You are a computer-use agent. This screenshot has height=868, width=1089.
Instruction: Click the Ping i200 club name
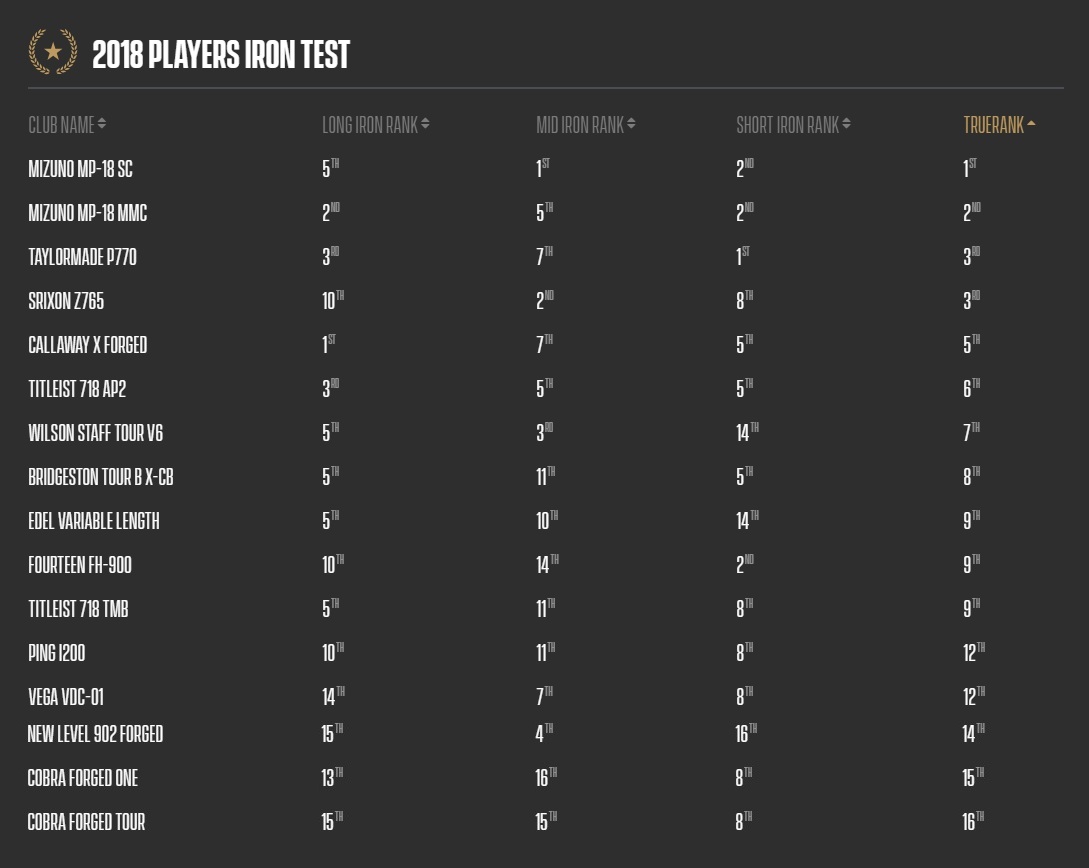pyautogui.click(x=57, y=653)
